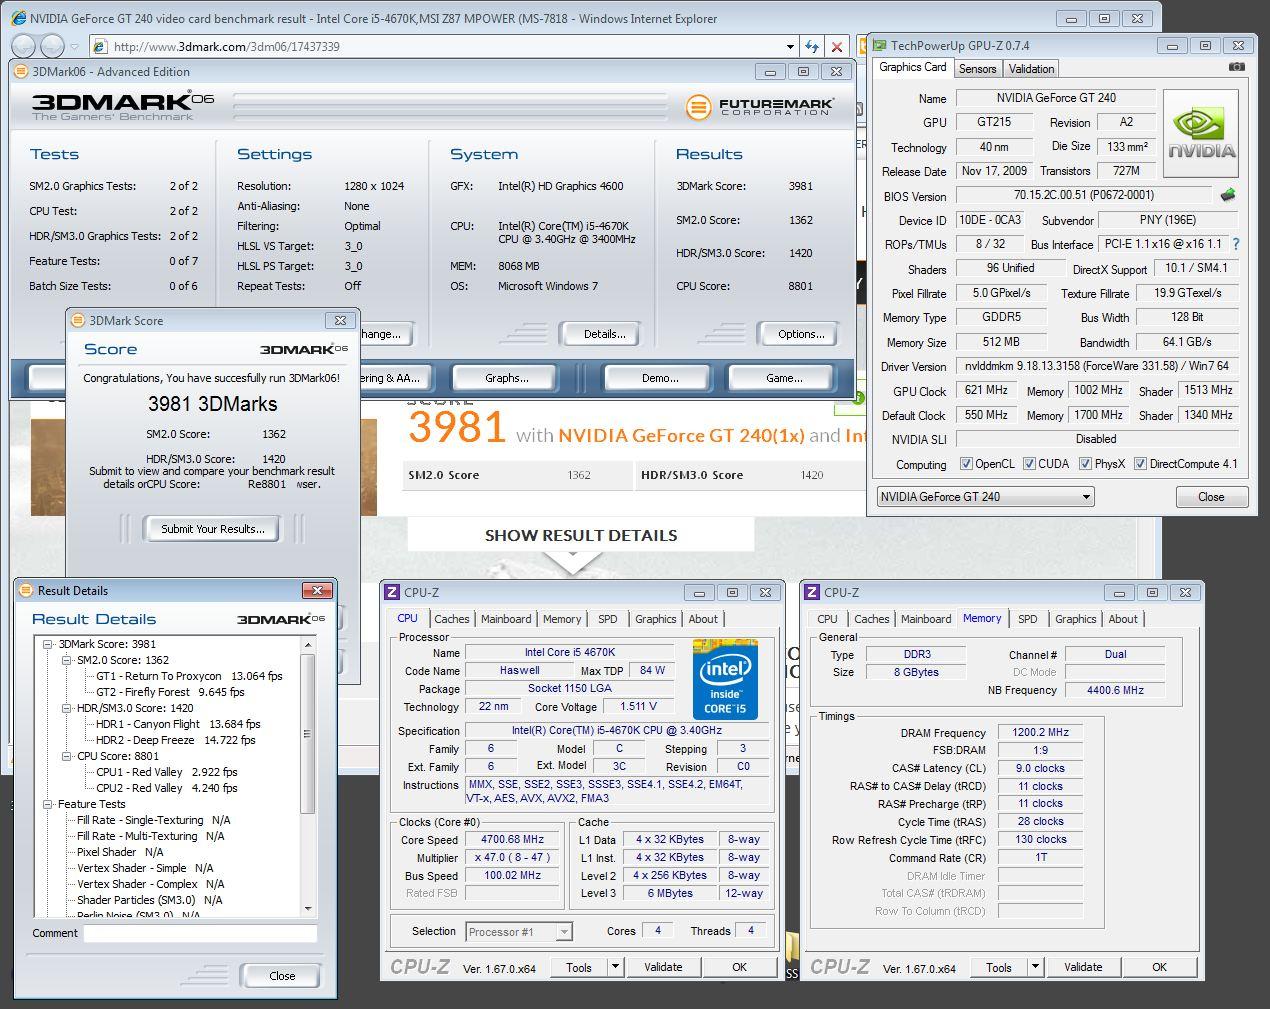Click the Intel inside Core i5 logo in CPU-Z

pos(725,679)
